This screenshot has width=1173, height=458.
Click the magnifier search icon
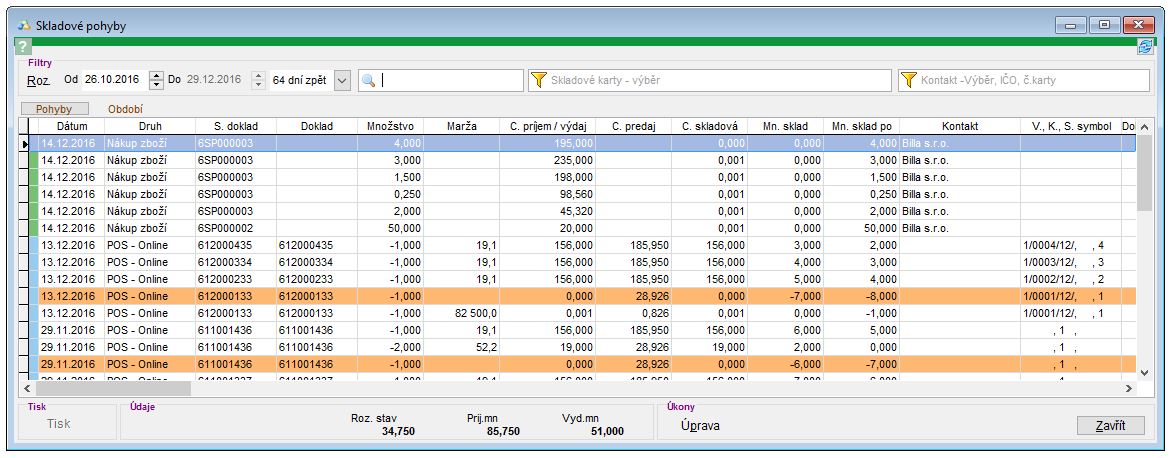tap(368, 80)
